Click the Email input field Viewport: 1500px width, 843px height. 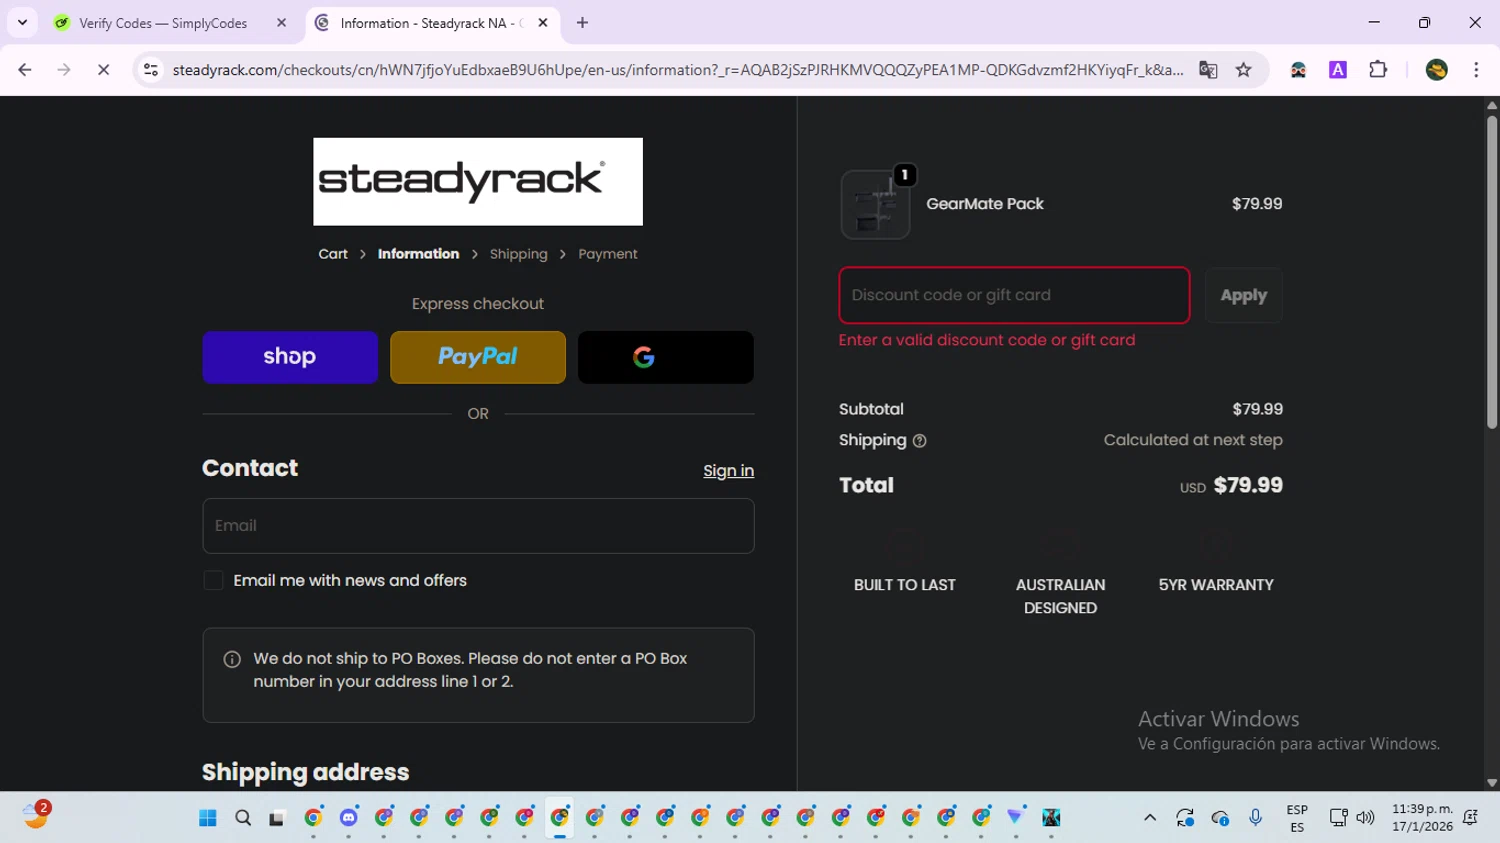(x=478, y=526)
